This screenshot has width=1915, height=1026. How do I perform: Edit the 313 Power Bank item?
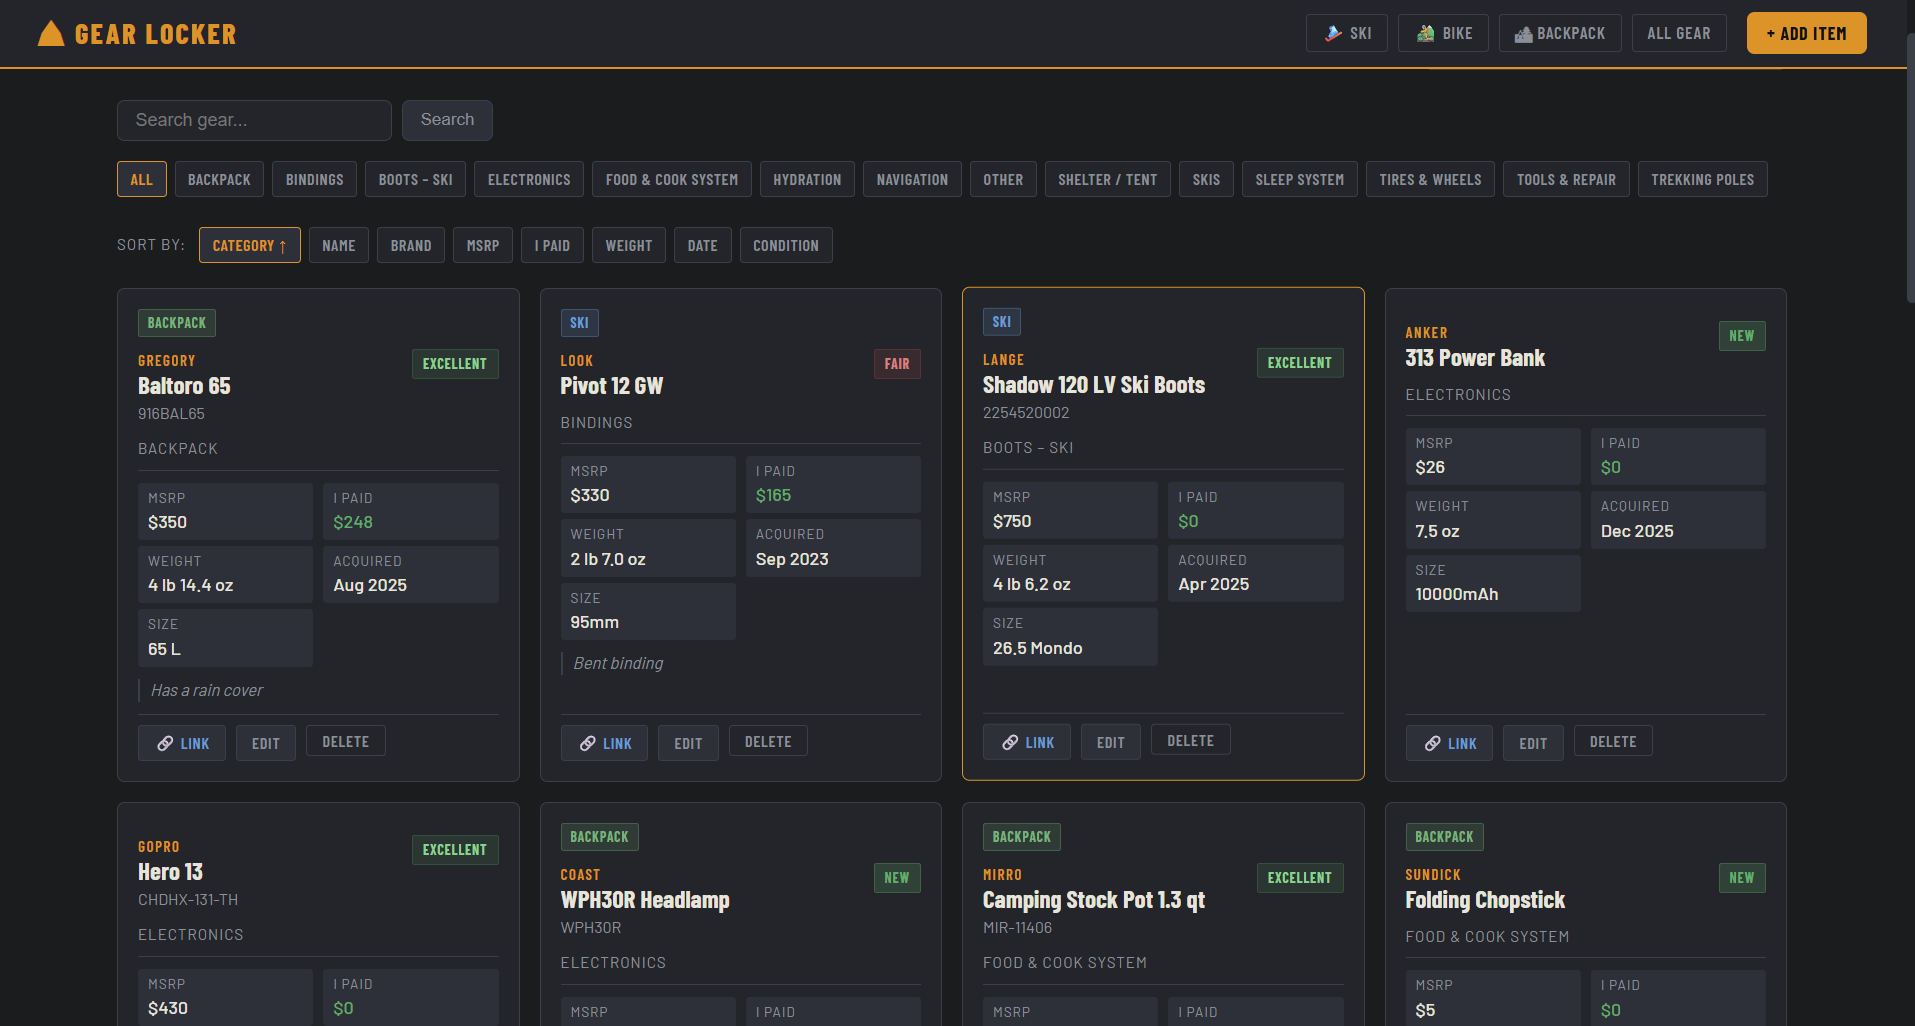tap(1533, 743)
